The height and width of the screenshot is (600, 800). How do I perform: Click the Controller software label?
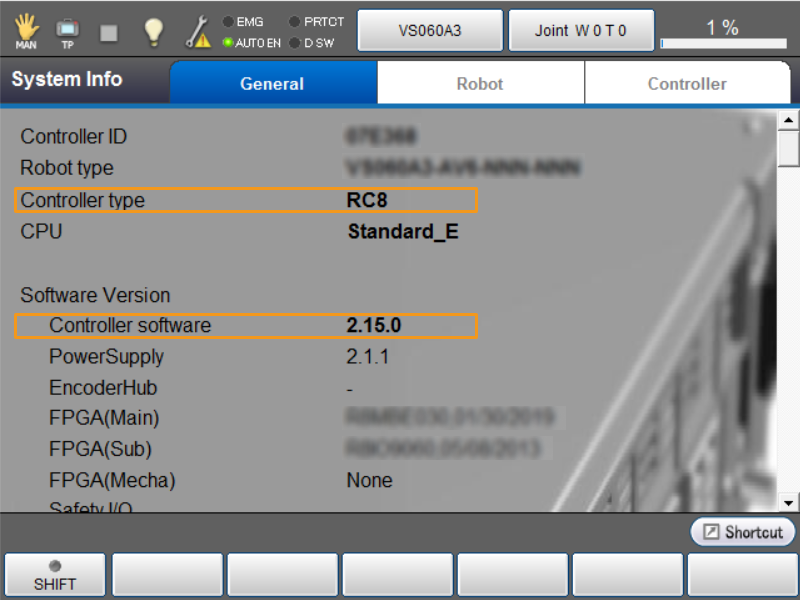[x=130, y=326]
